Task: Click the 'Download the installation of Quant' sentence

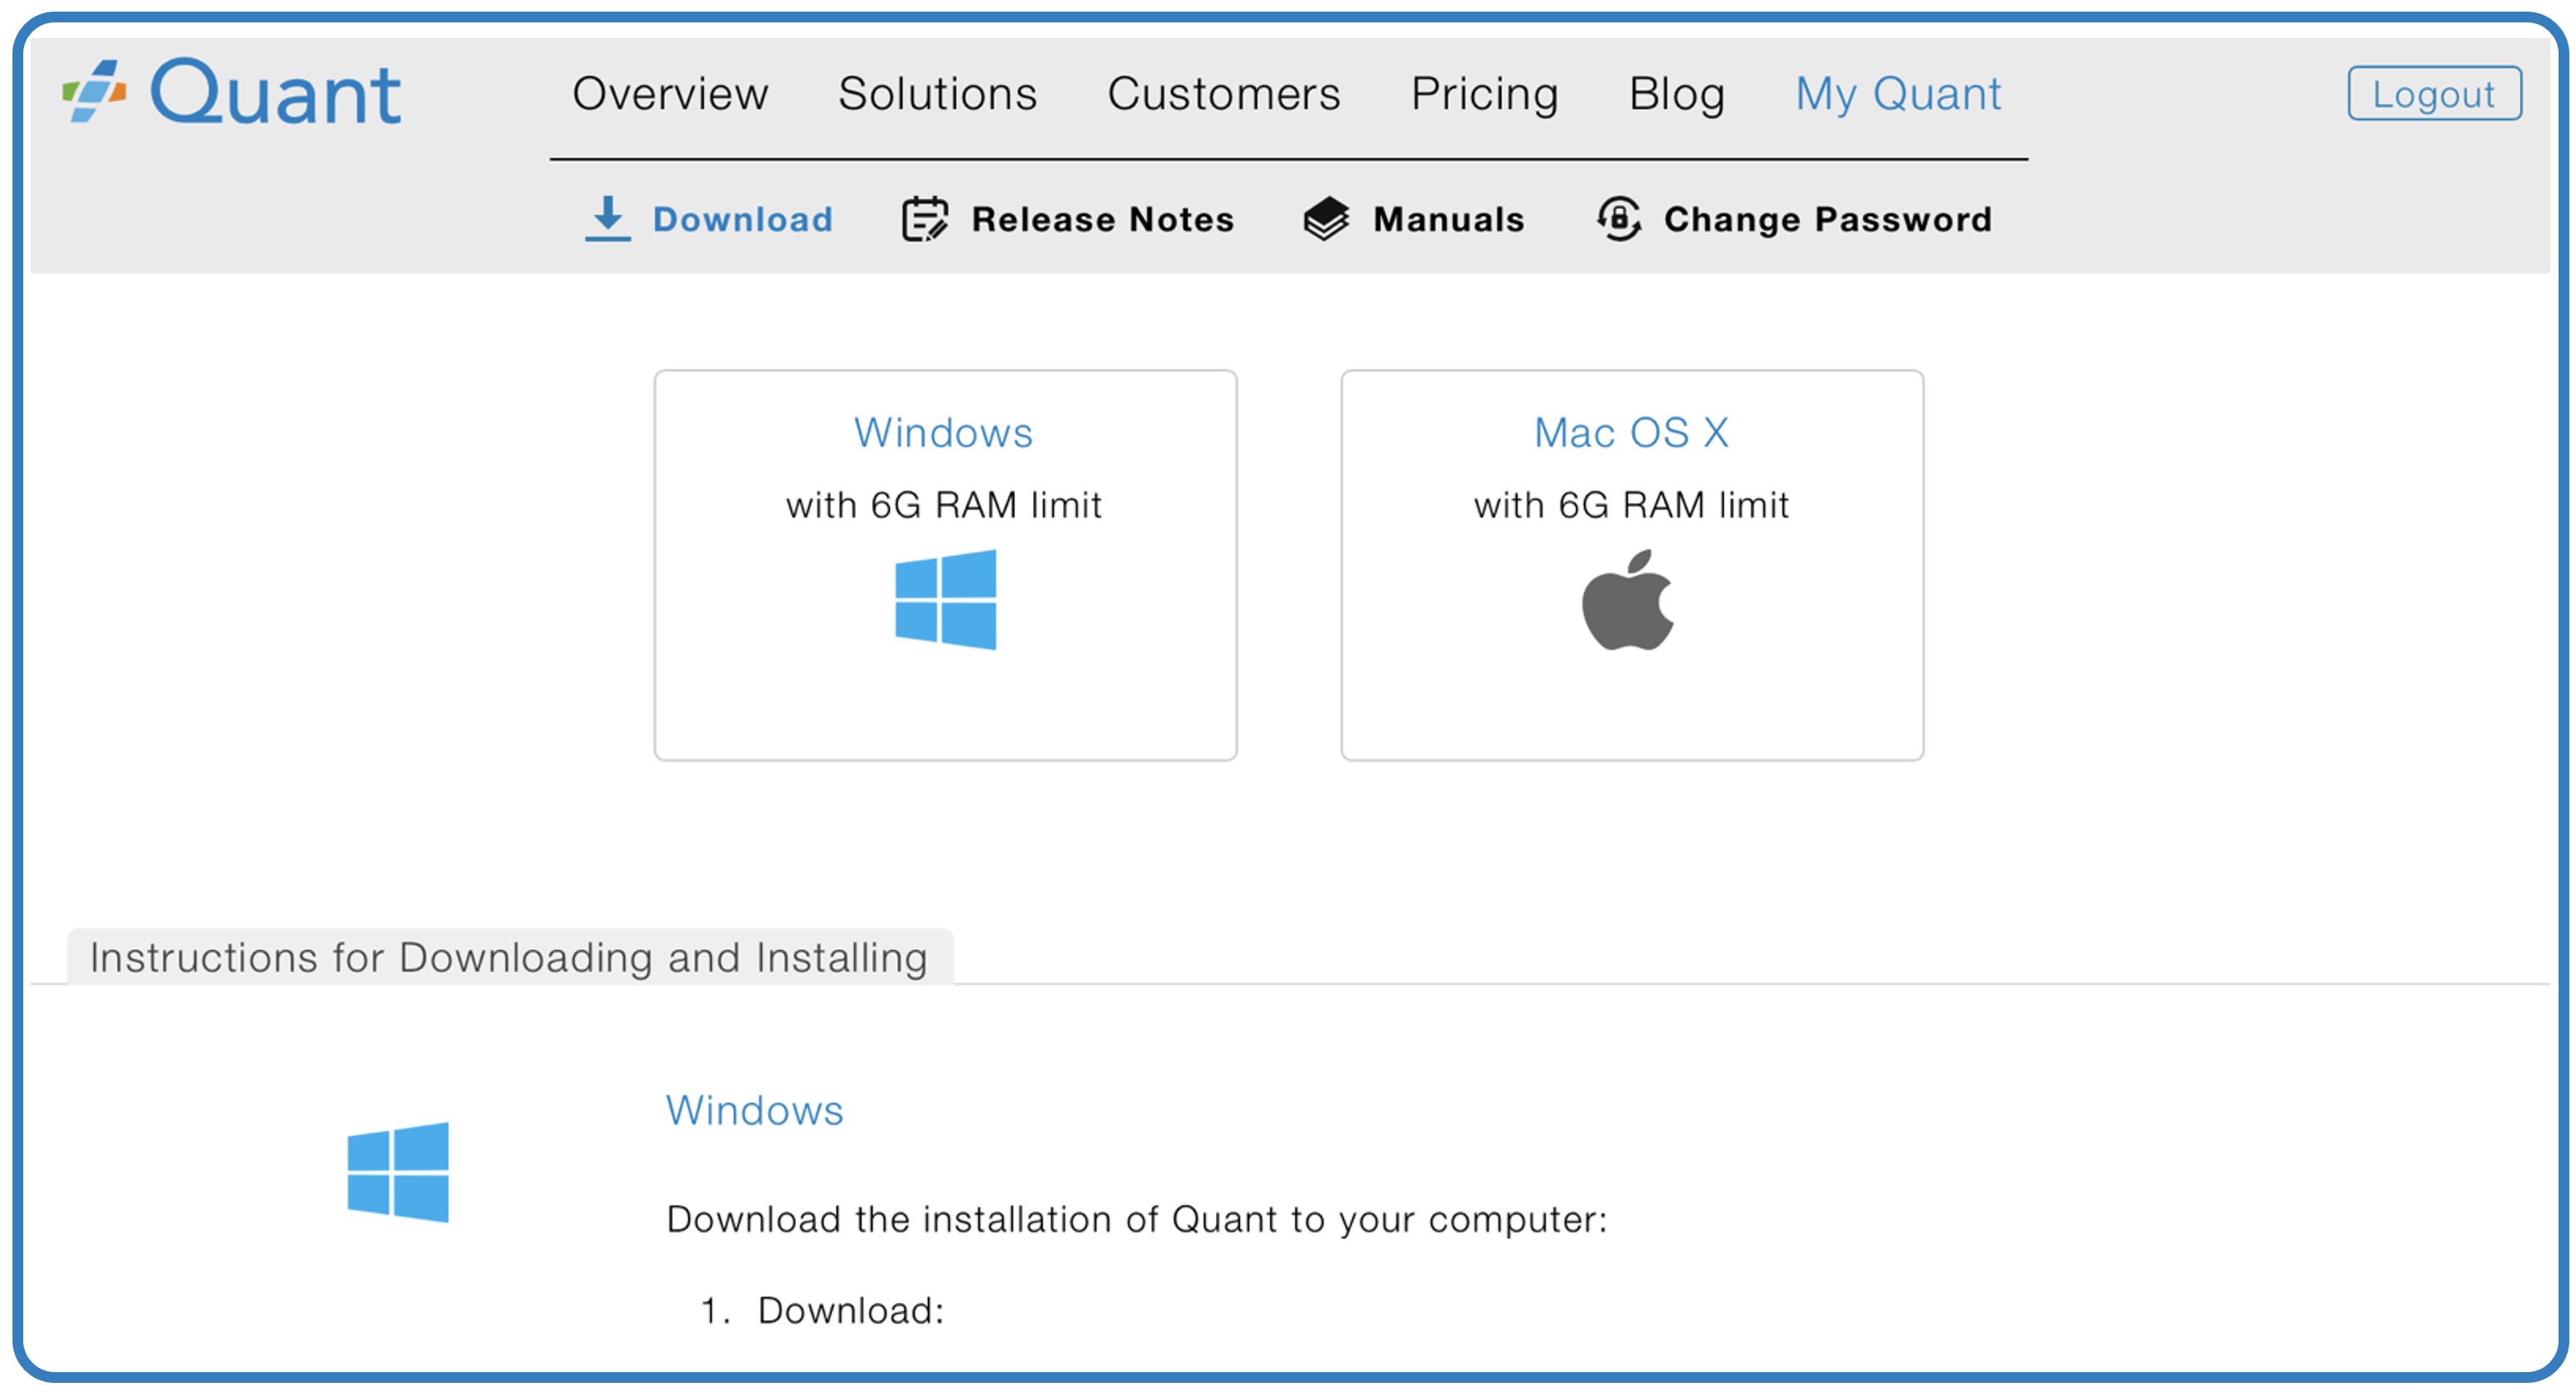Action: [1137, 1220]
